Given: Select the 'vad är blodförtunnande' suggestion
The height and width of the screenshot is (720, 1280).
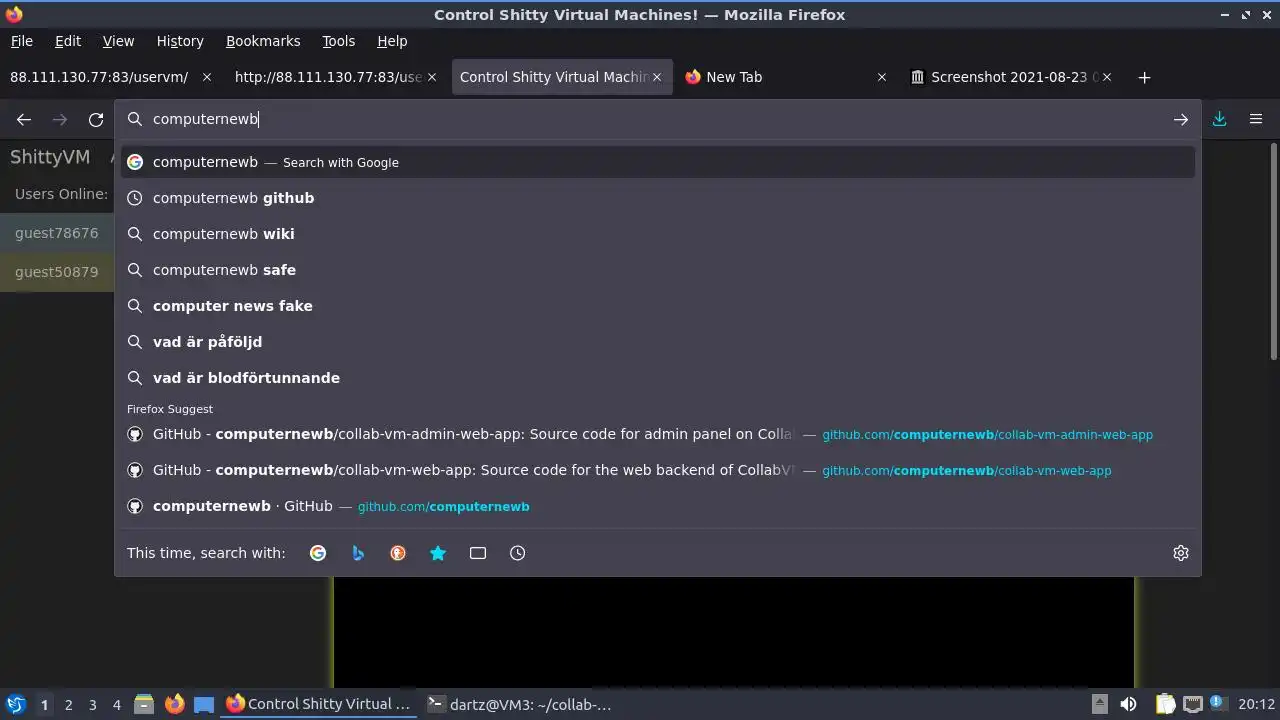Looking at the screenshot, I should [658, 378].
